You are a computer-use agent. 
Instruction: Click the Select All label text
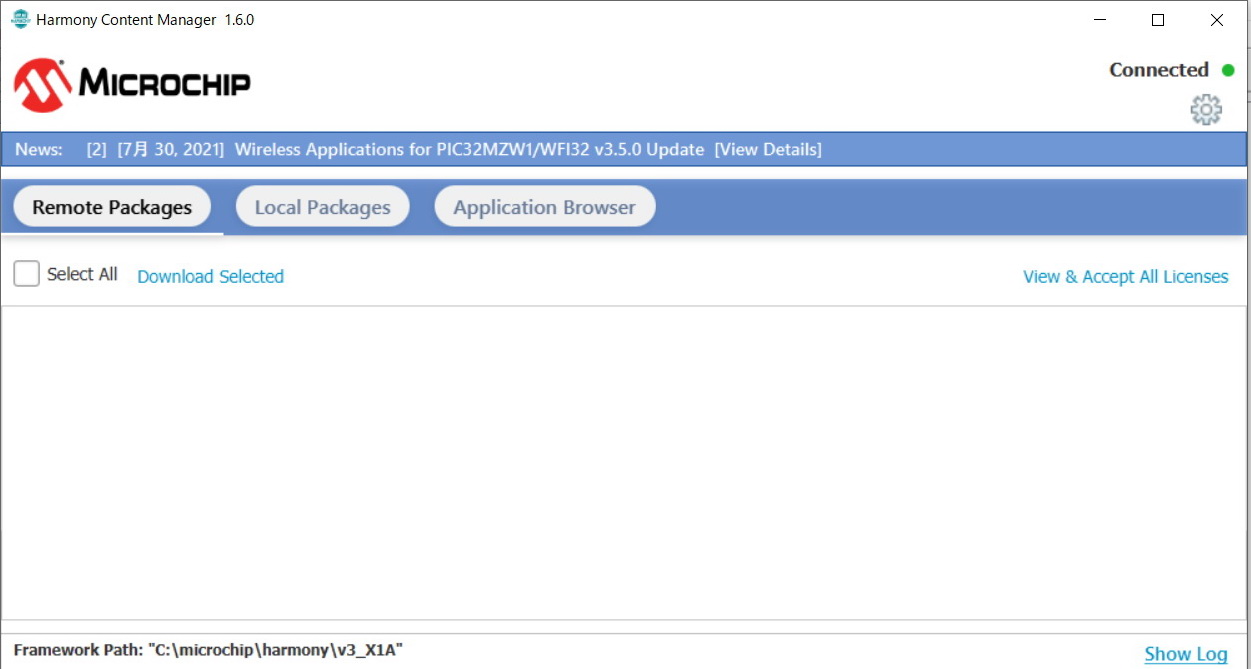82,274
